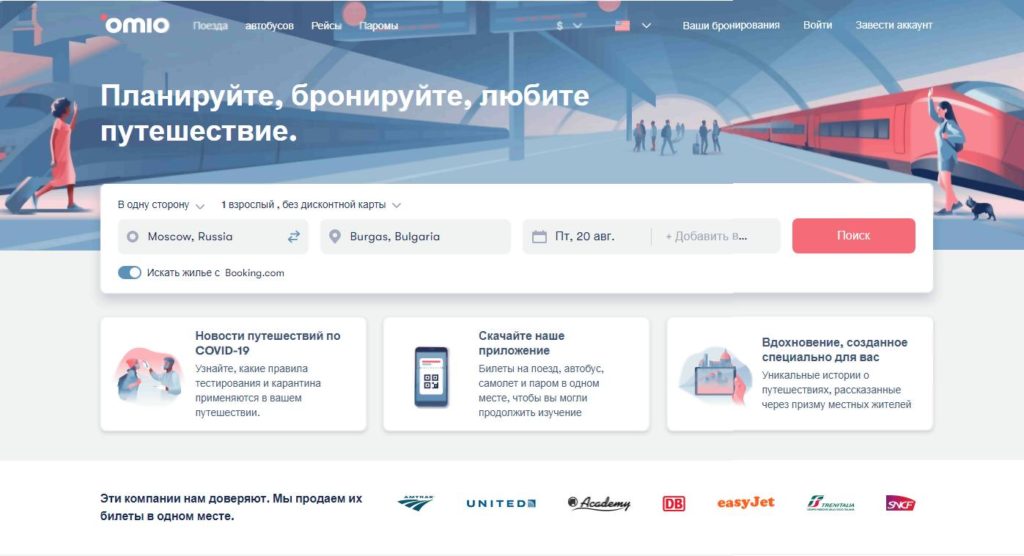Open the passengers and discount card dropdown
This screenshot has width=1024, height=556.
click(311, 204)
